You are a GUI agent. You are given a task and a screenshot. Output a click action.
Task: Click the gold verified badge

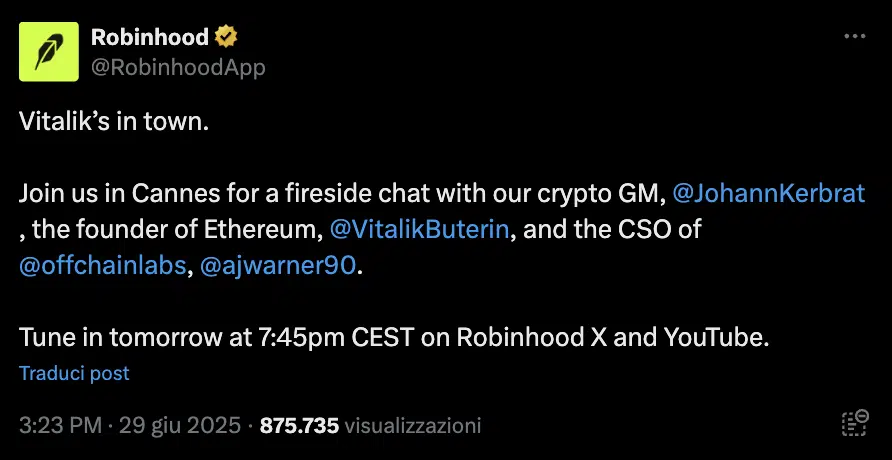227,37
